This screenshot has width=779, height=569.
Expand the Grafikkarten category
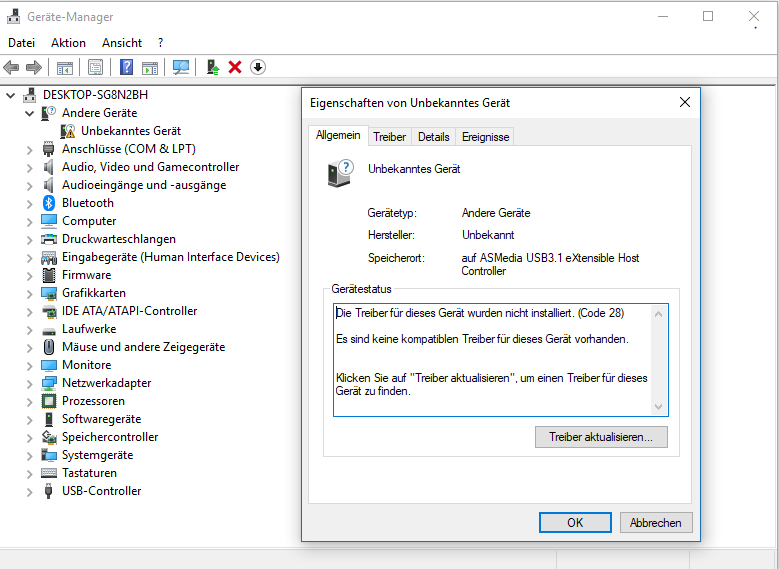click(29, 293)
